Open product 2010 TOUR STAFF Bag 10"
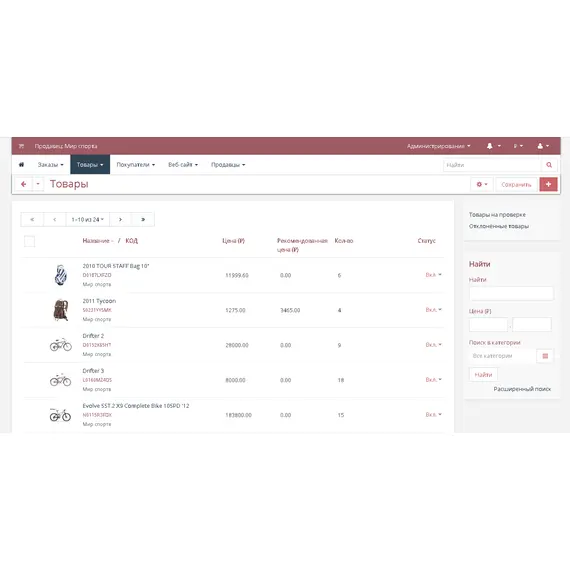Screen dimensions: 570x570 (x=116, y=266)
